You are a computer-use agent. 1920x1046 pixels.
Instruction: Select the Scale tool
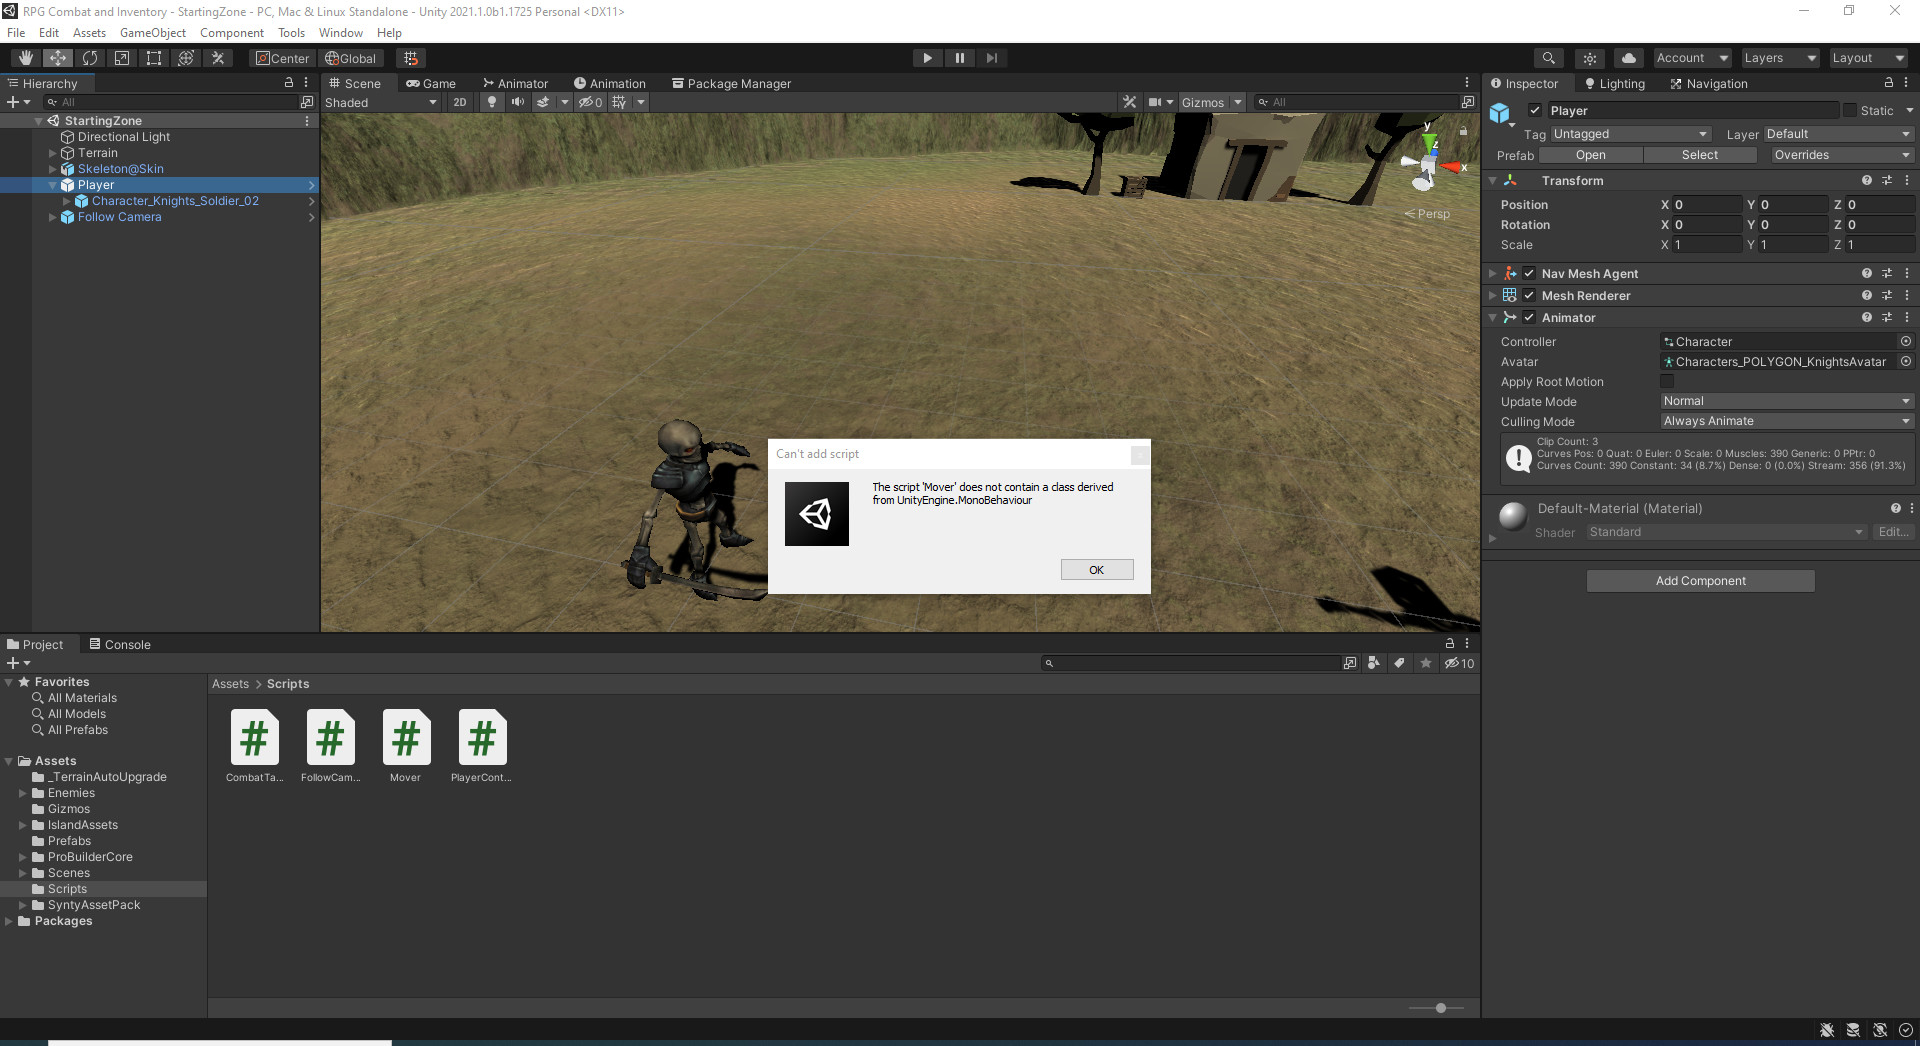(122, 58)
